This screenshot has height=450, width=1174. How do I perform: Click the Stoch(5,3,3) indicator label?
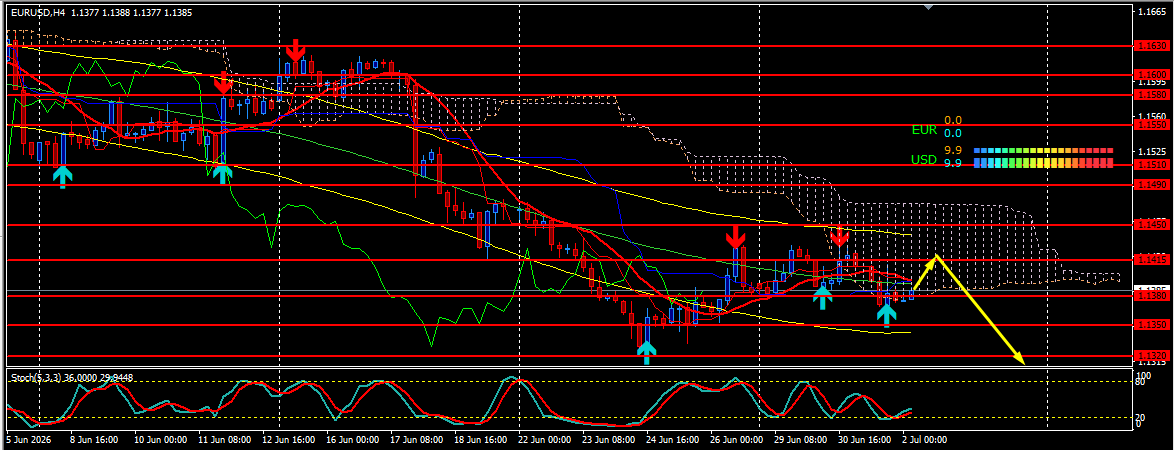click(x=71, y=377)
